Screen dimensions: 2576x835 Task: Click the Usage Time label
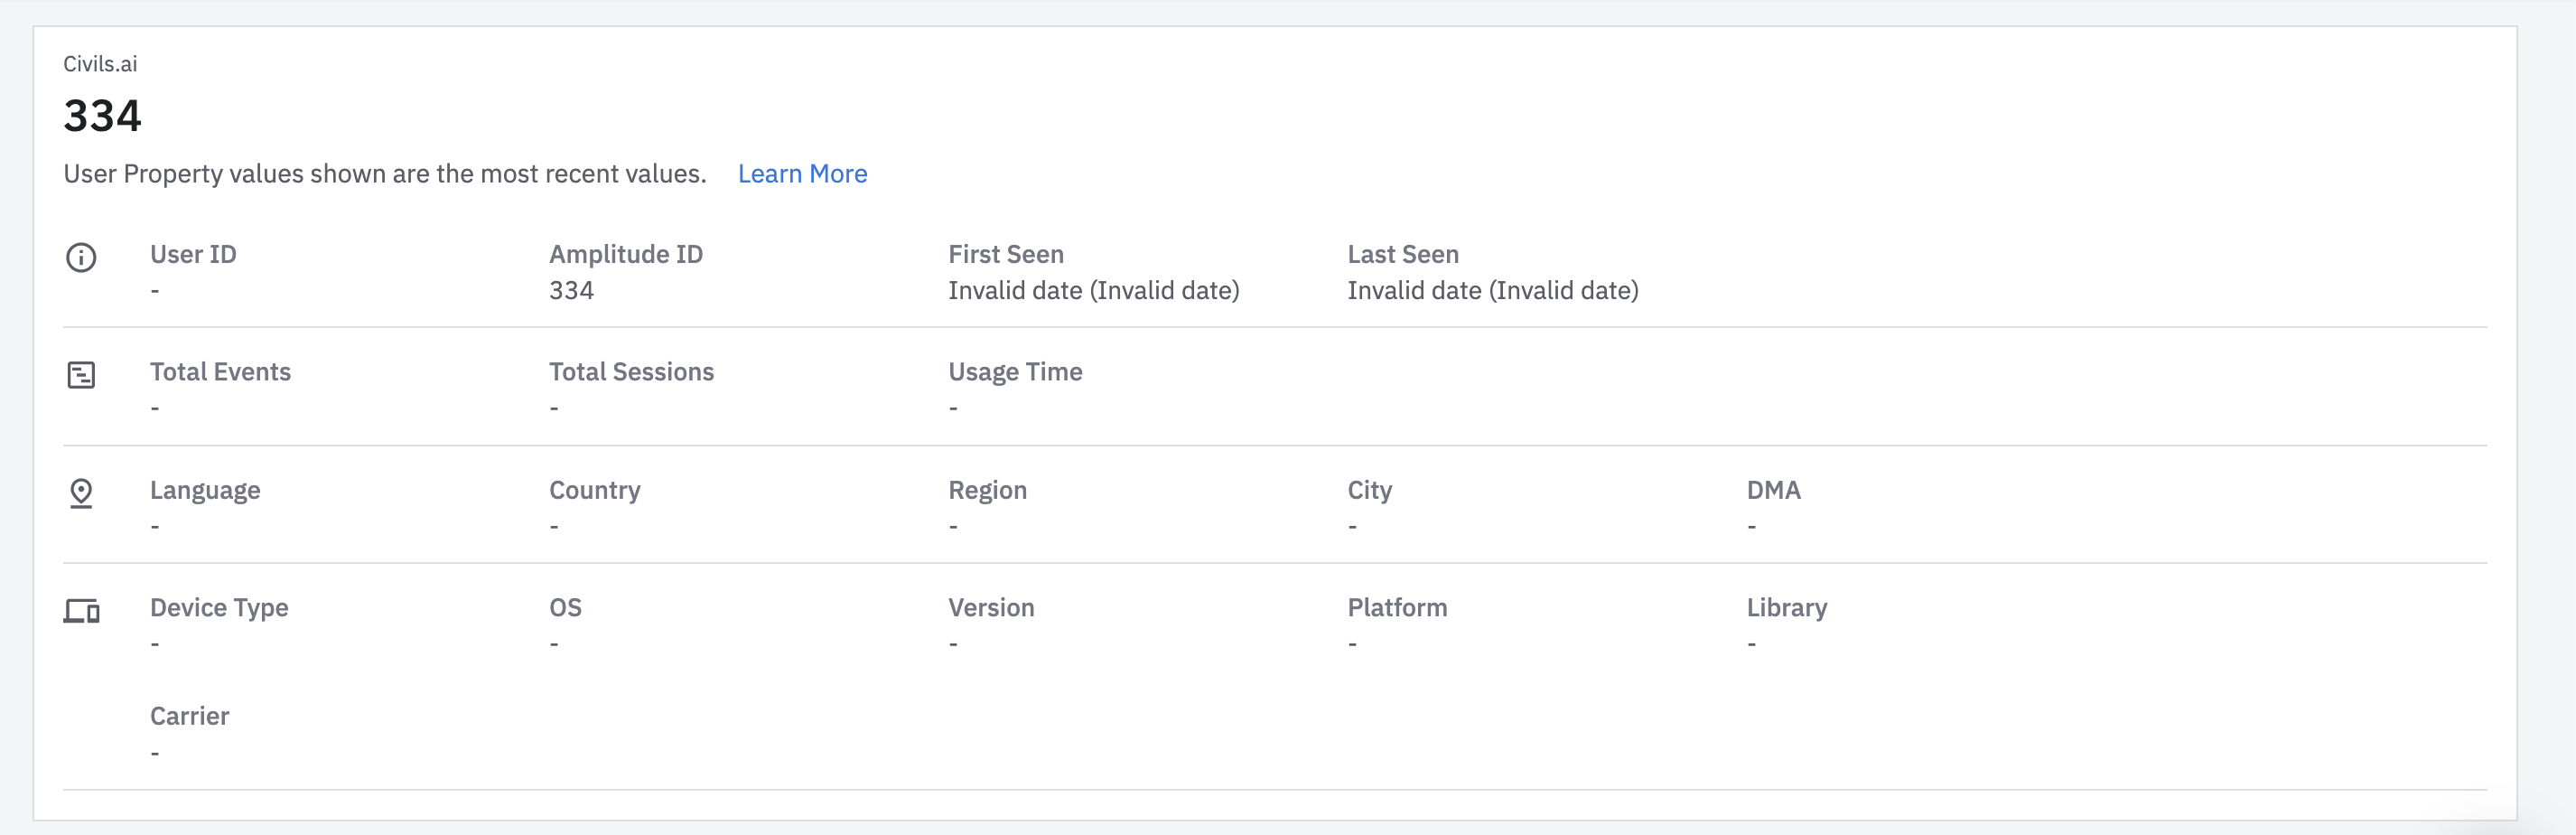click(x=1015, y=372)
